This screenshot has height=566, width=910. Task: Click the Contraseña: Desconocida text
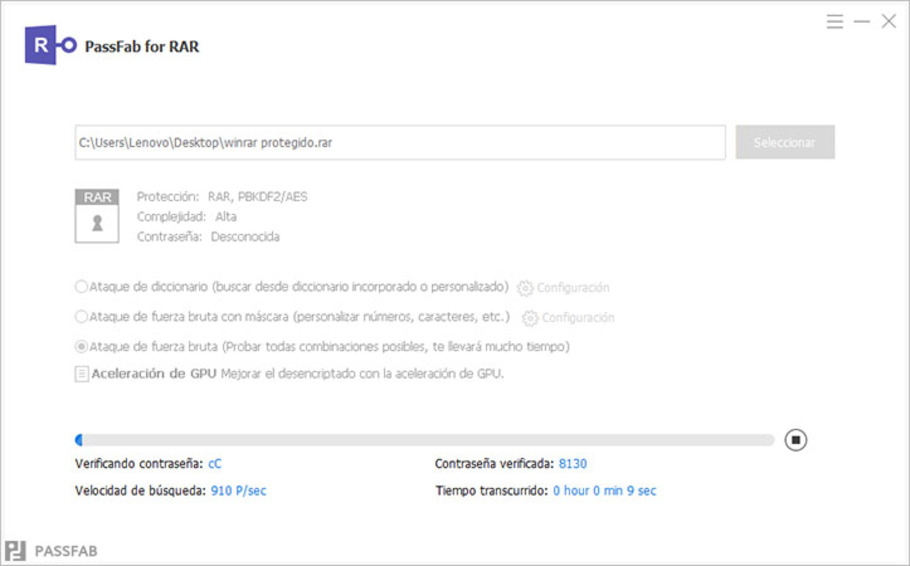[x=208, y=237]
